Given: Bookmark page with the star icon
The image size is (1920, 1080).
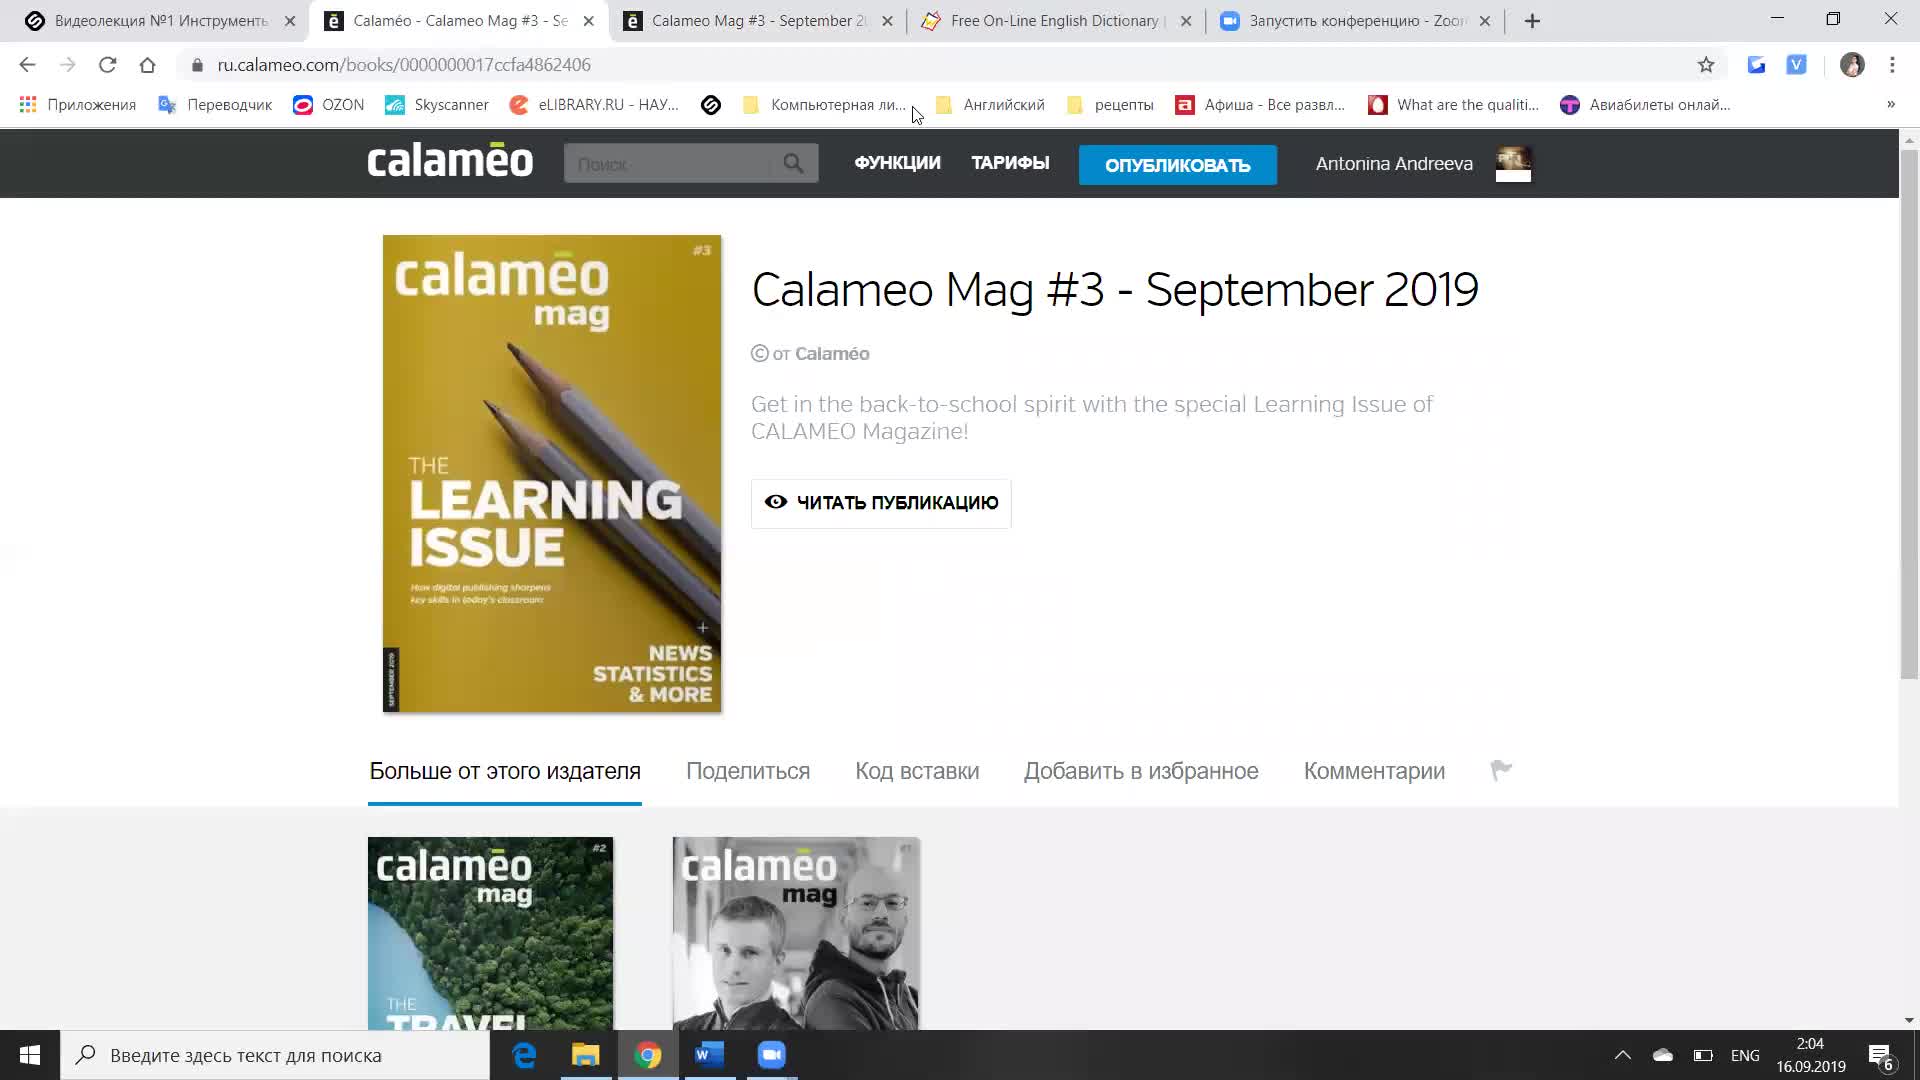Looking at the screenshot, I should [1706, 65].
